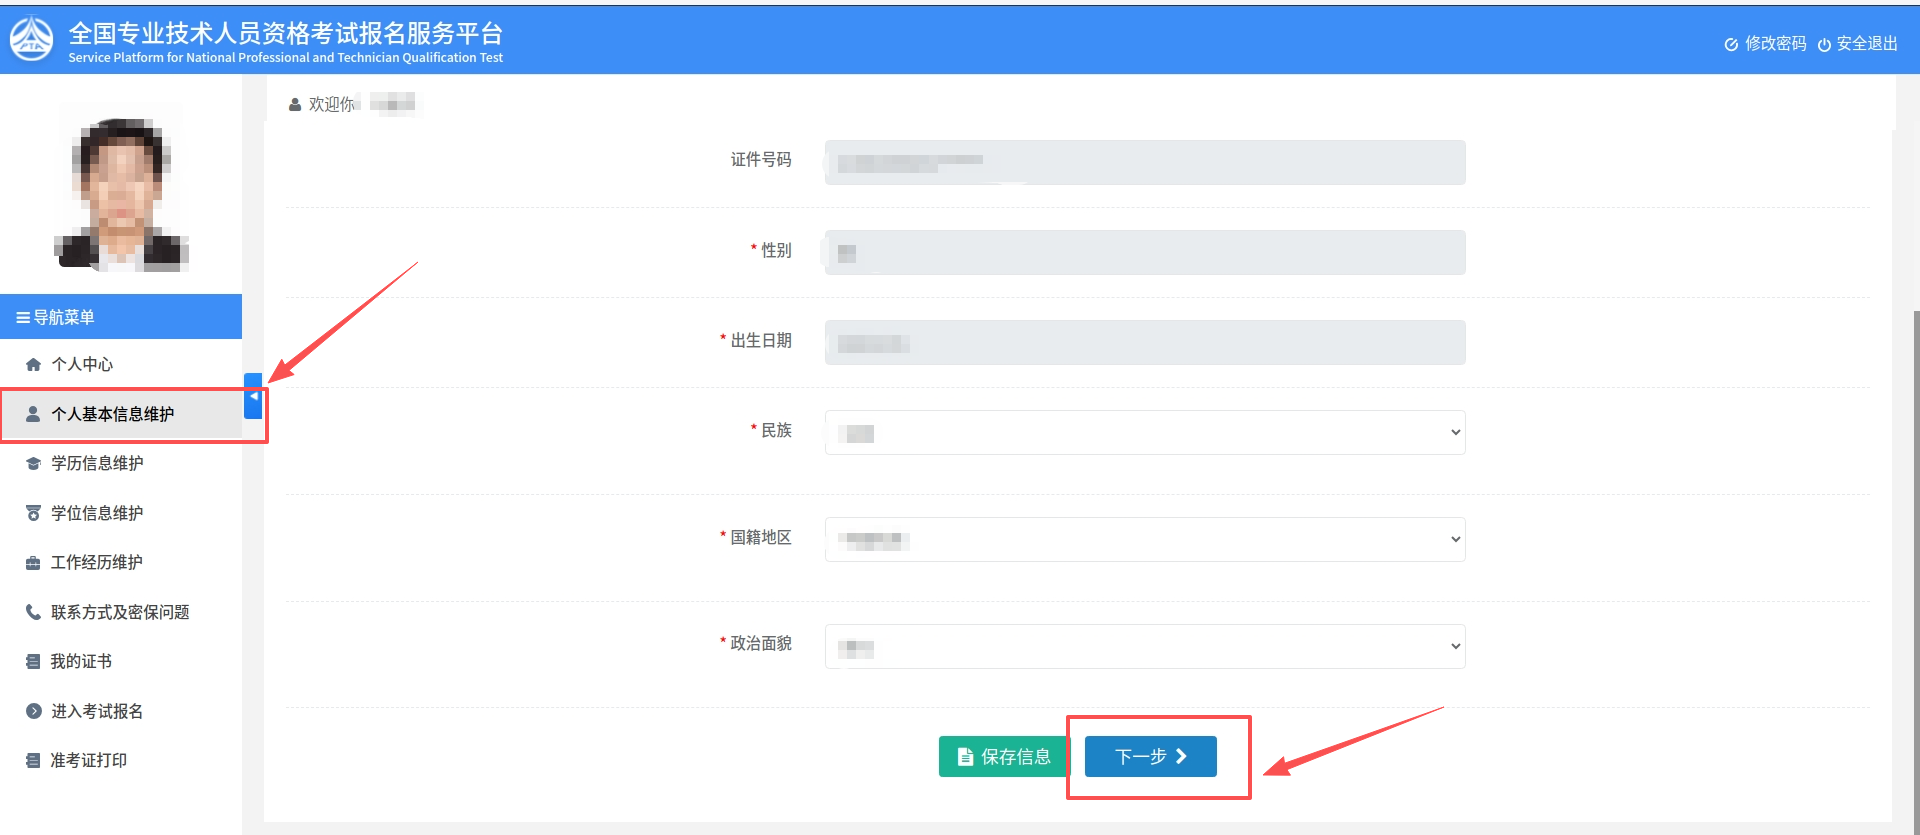Open 修改密码 in the top bar
Viewport: 1920px width, 835px height.
1765,44
